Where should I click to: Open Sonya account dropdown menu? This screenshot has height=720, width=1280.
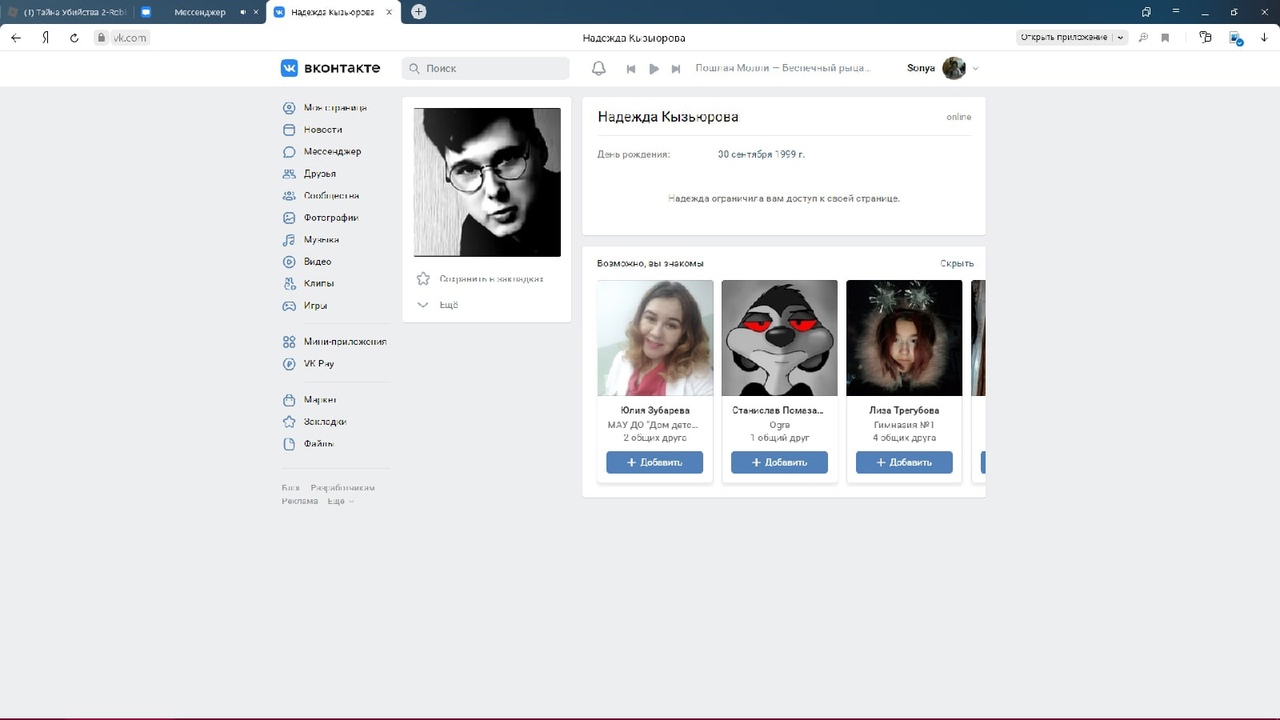[x=975, y=68]
